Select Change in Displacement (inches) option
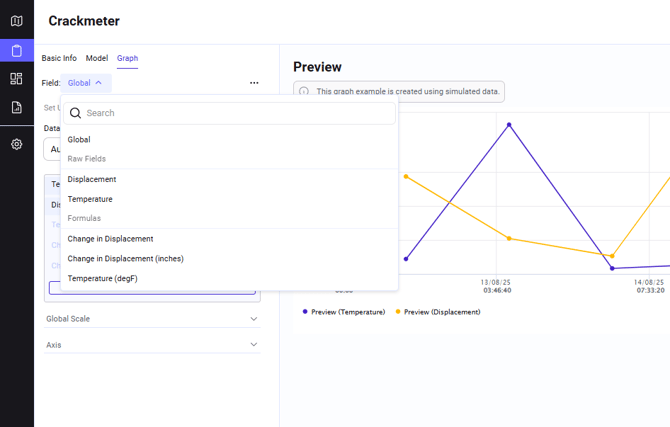 (125, 258)
